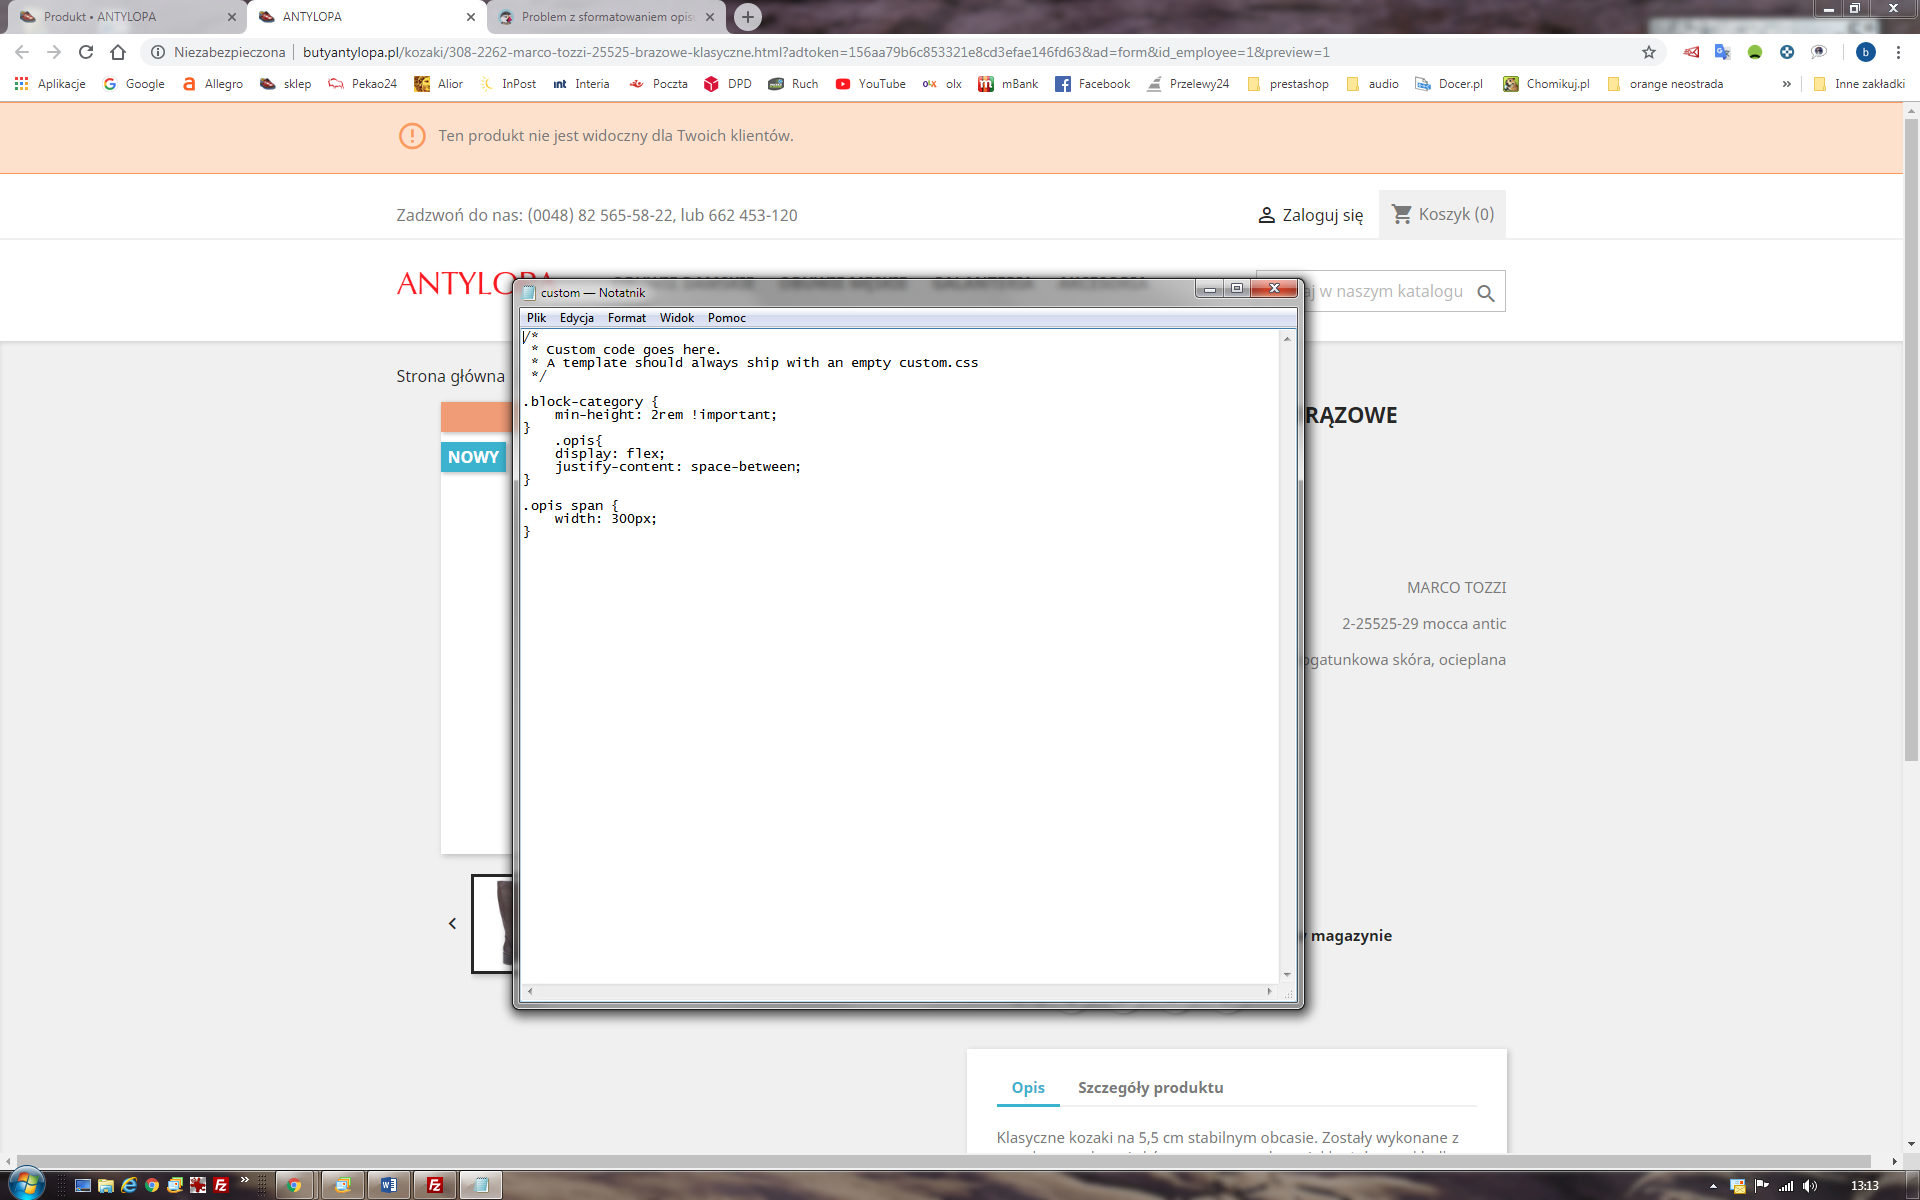Switch to the Szczegóły produktu tab
The image size is (1920, 1200).
point(1150,1087)
